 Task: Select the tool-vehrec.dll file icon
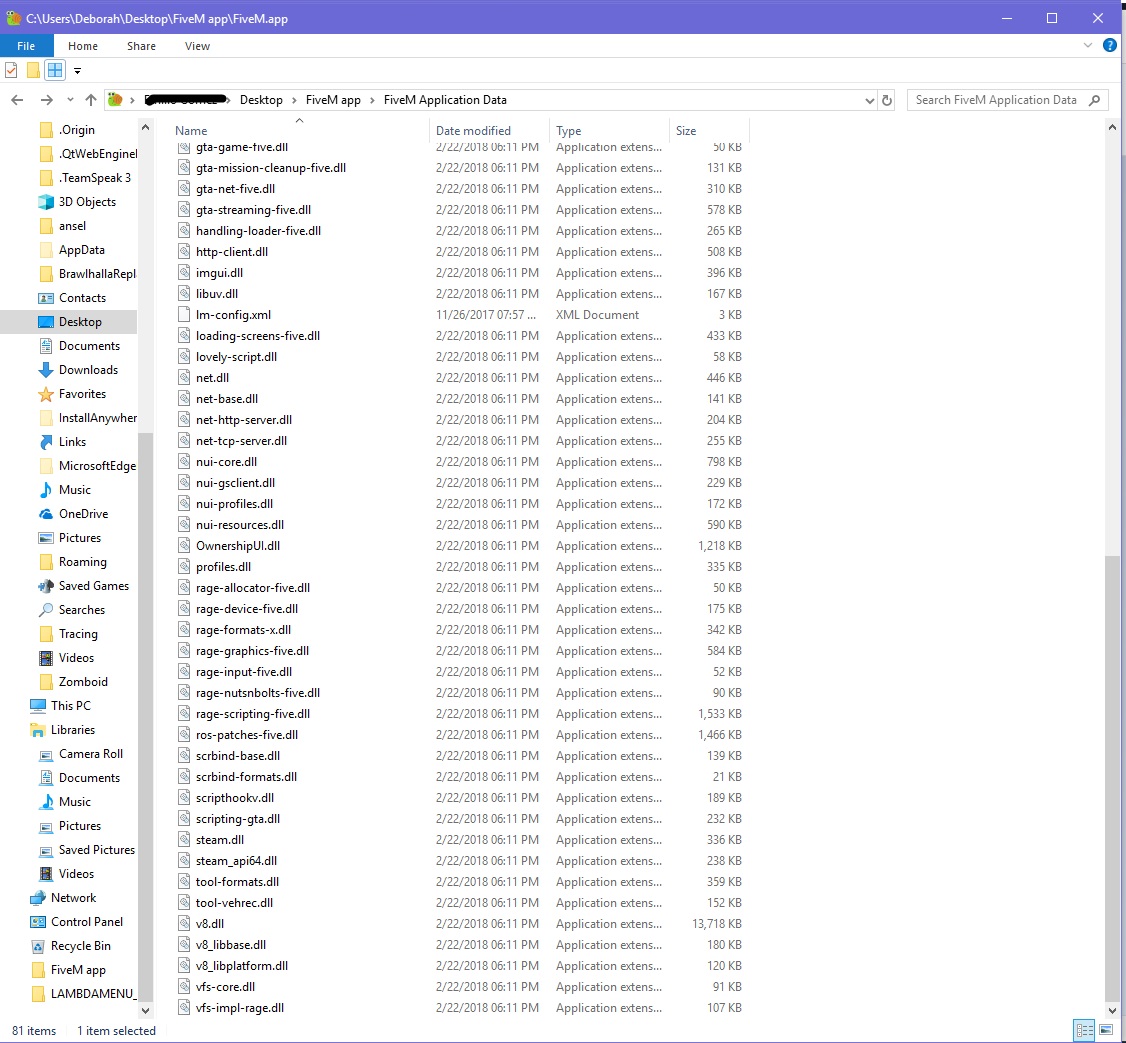coord(185,903)
